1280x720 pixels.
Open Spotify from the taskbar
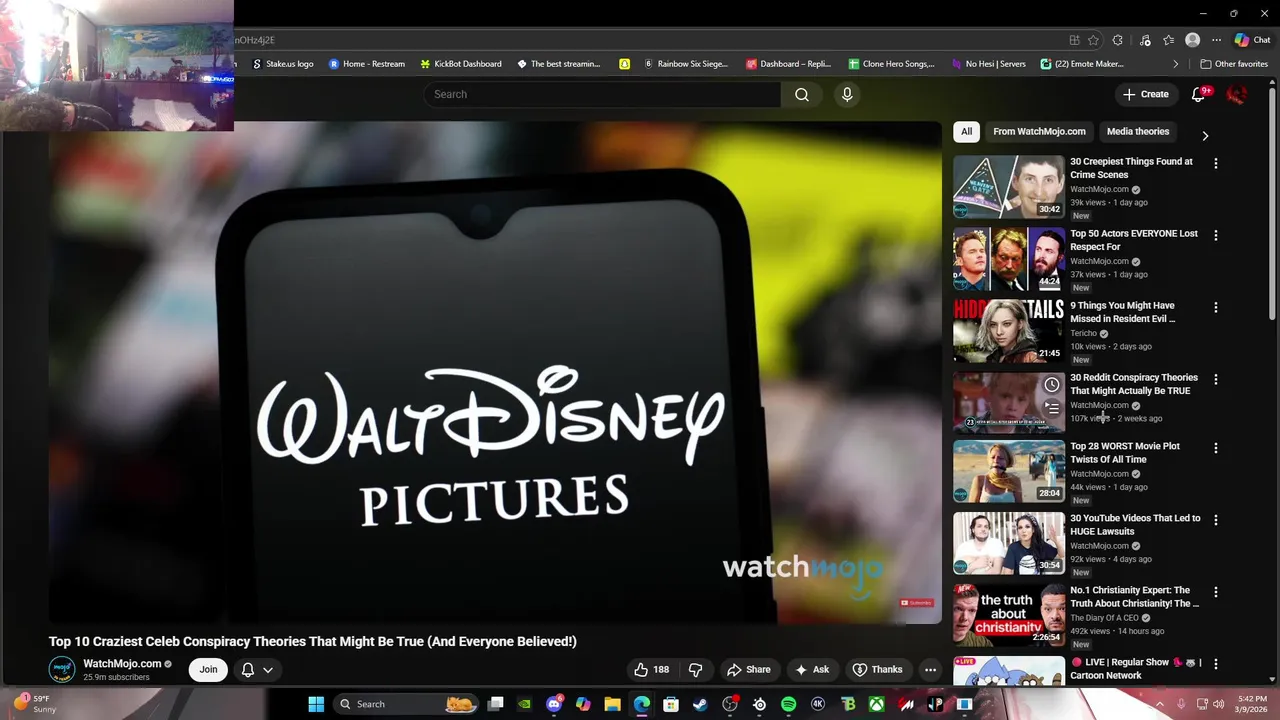[788, 704]
